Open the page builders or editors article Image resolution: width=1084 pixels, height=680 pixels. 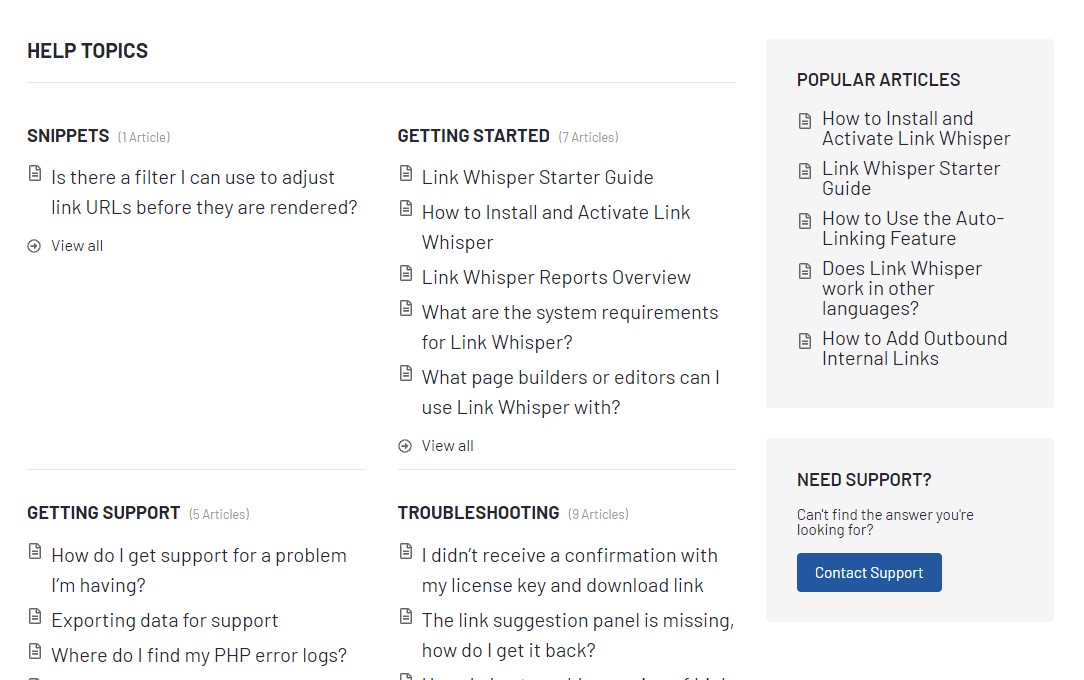(570, 392)
